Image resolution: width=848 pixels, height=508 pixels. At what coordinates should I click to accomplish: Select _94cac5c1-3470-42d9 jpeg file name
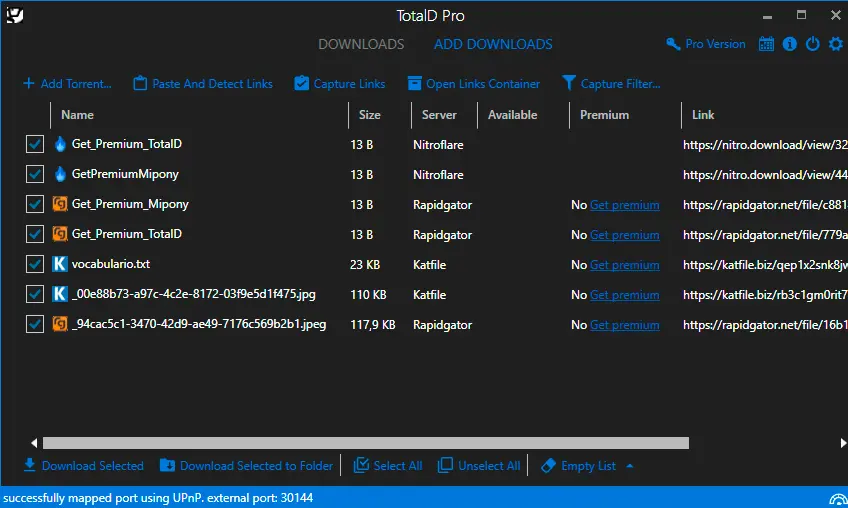click(x=199, y=324)
